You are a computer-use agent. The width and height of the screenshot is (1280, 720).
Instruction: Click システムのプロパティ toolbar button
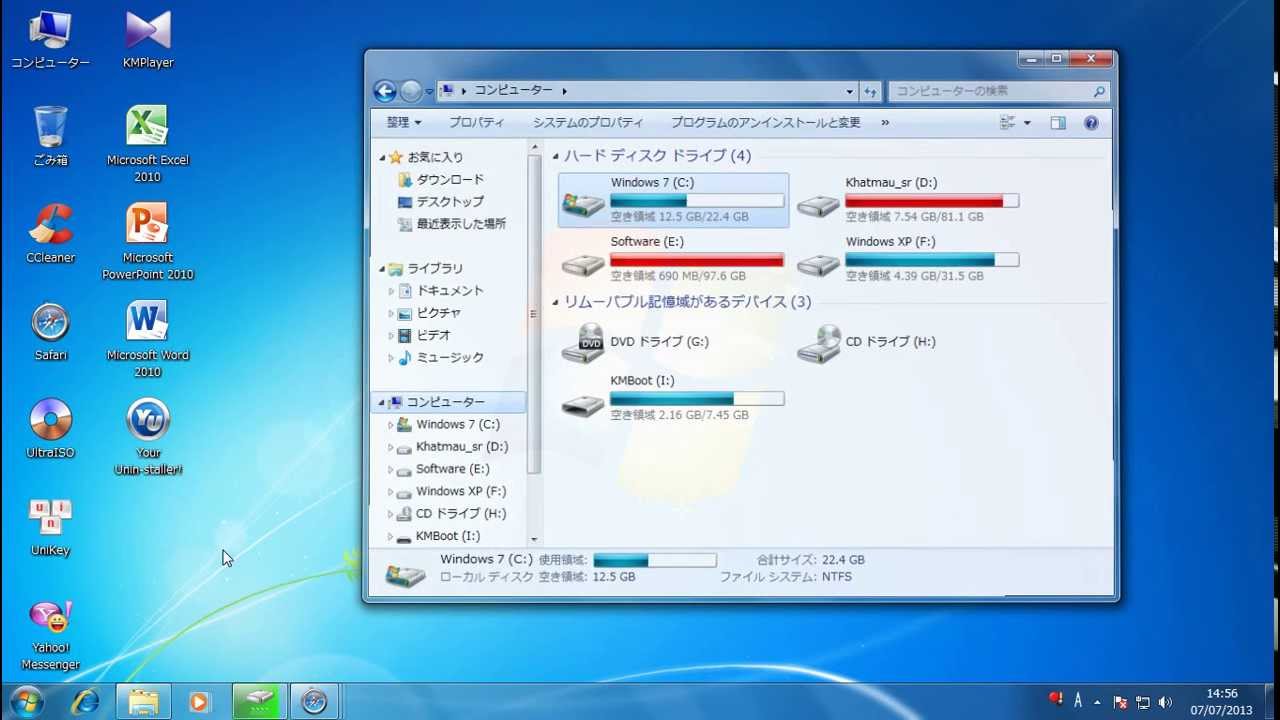click(588, 123)
